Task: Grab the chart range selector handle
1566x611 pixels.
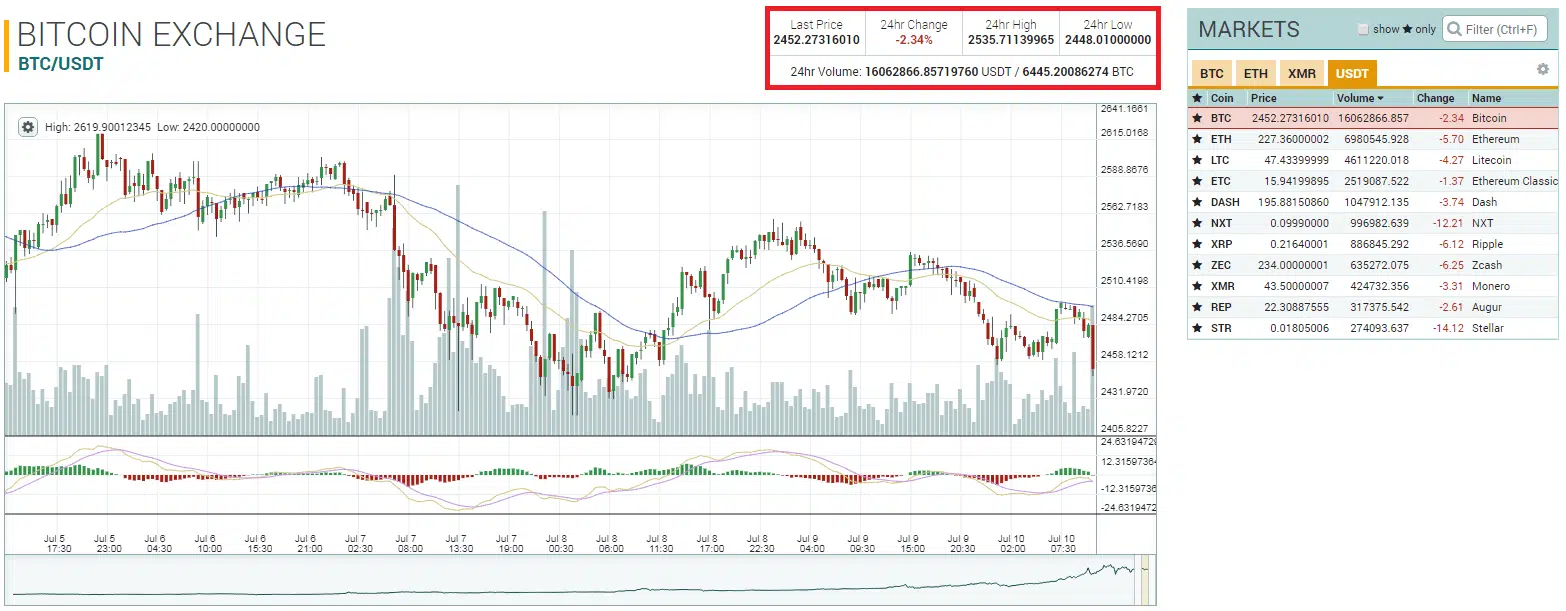Action: (x=1146, y=579)
